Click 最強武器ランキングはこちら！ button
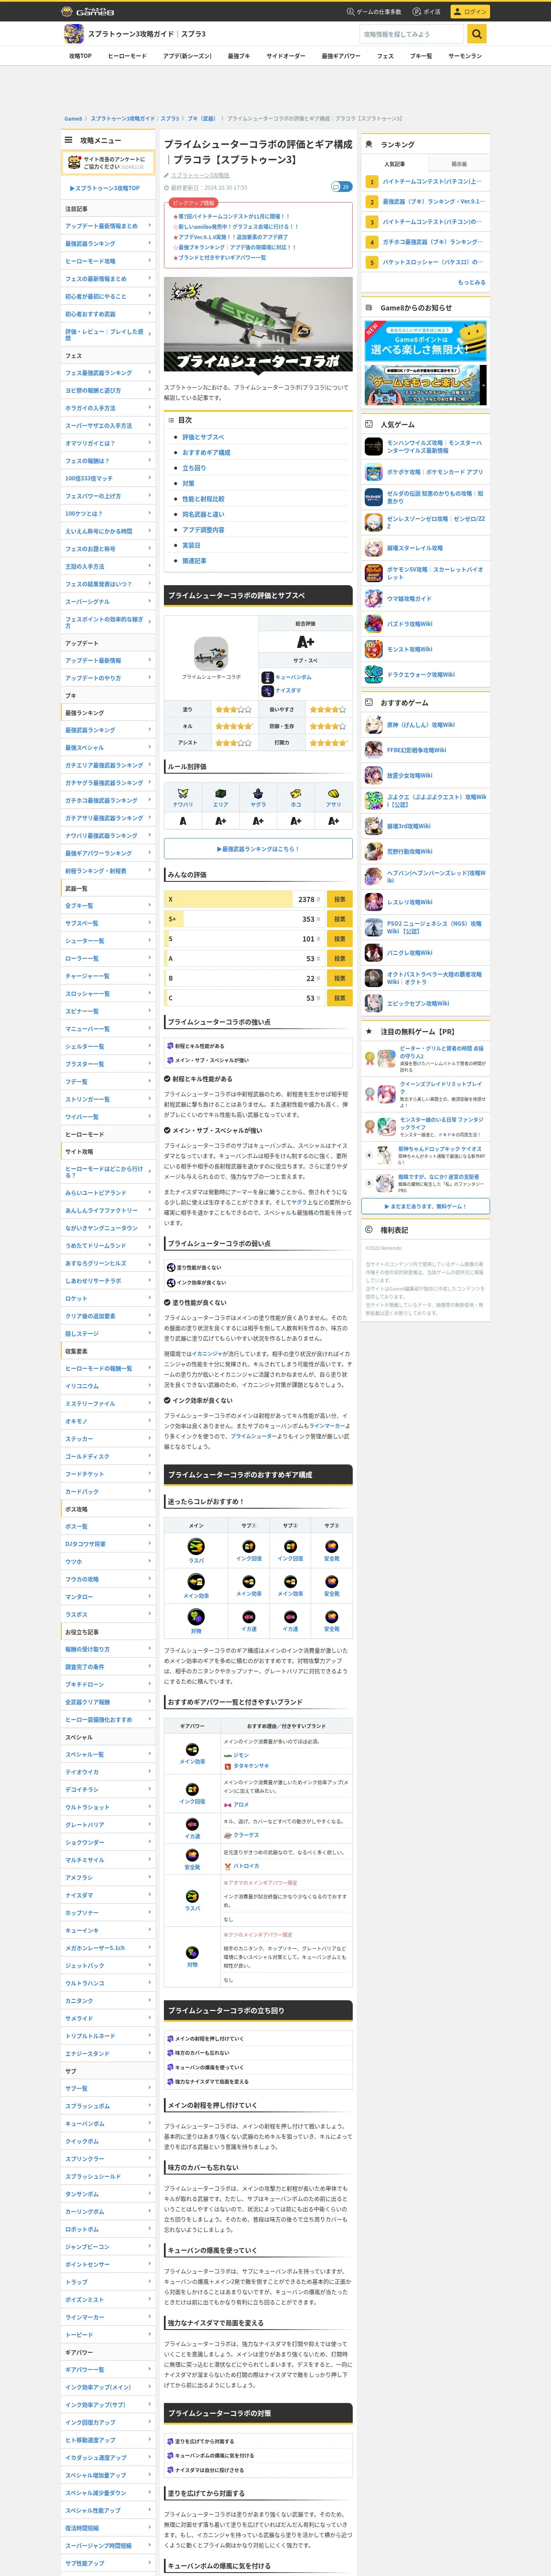The height and width of the screenshot is (2576, 551). (x=258, y=849)
